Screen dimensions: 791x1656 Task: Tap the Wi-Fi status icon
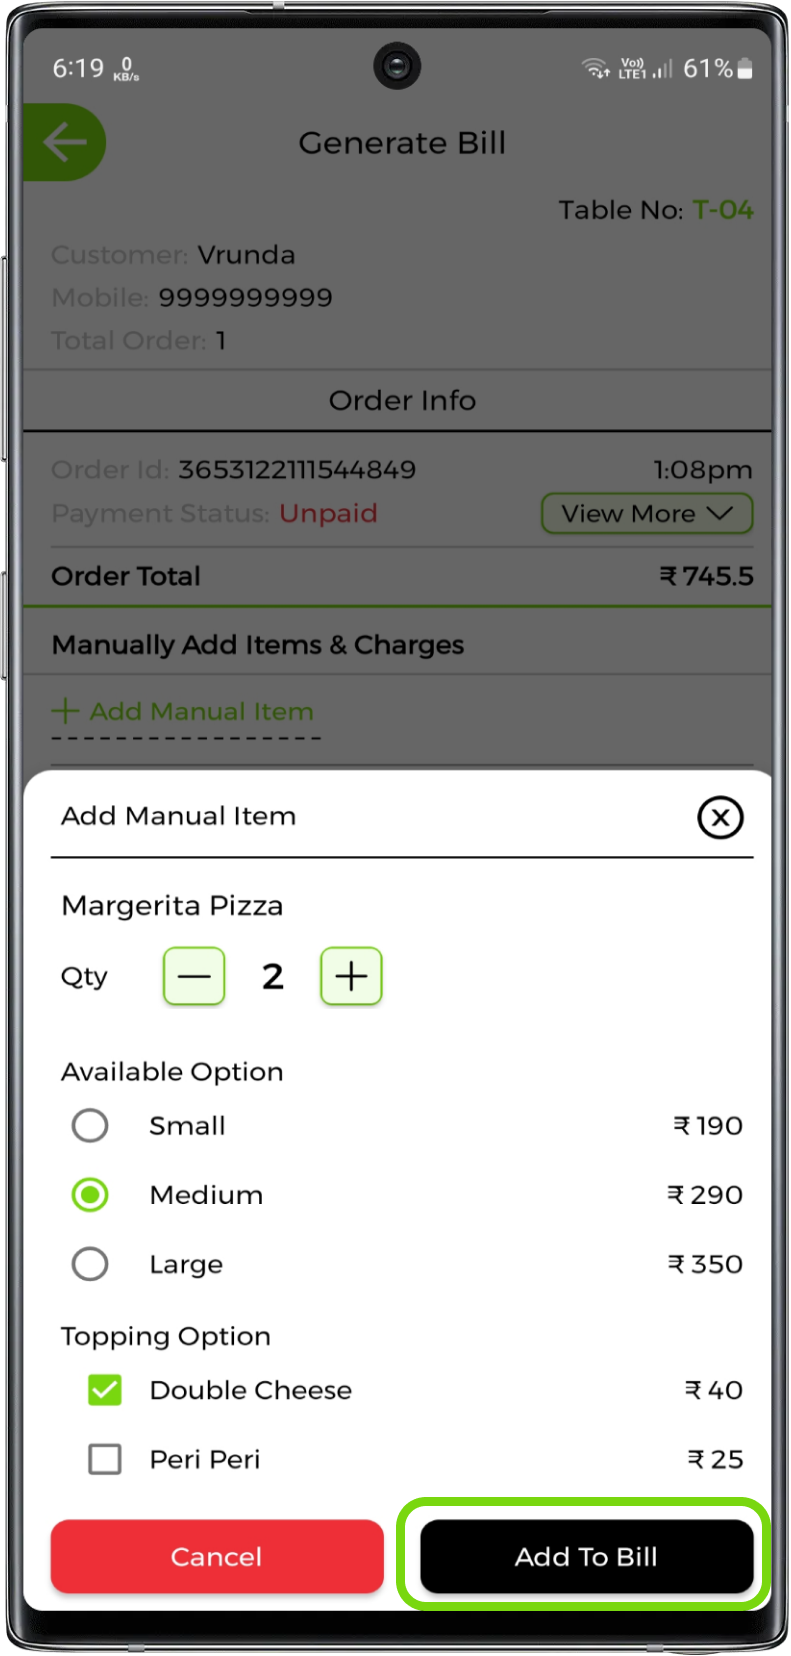click(595, 68)
